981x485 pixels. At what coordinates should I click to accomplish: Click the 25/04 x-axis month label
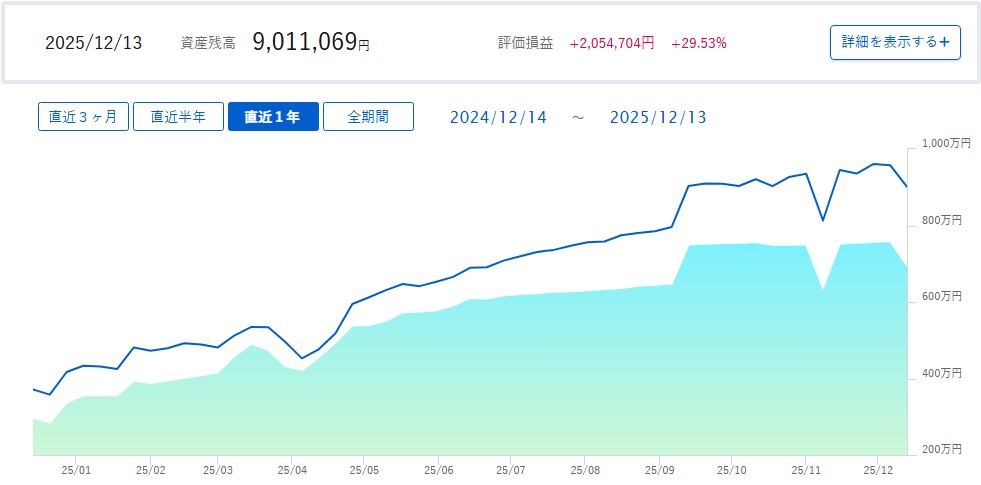pyautogui.click(x=291, y=468)
